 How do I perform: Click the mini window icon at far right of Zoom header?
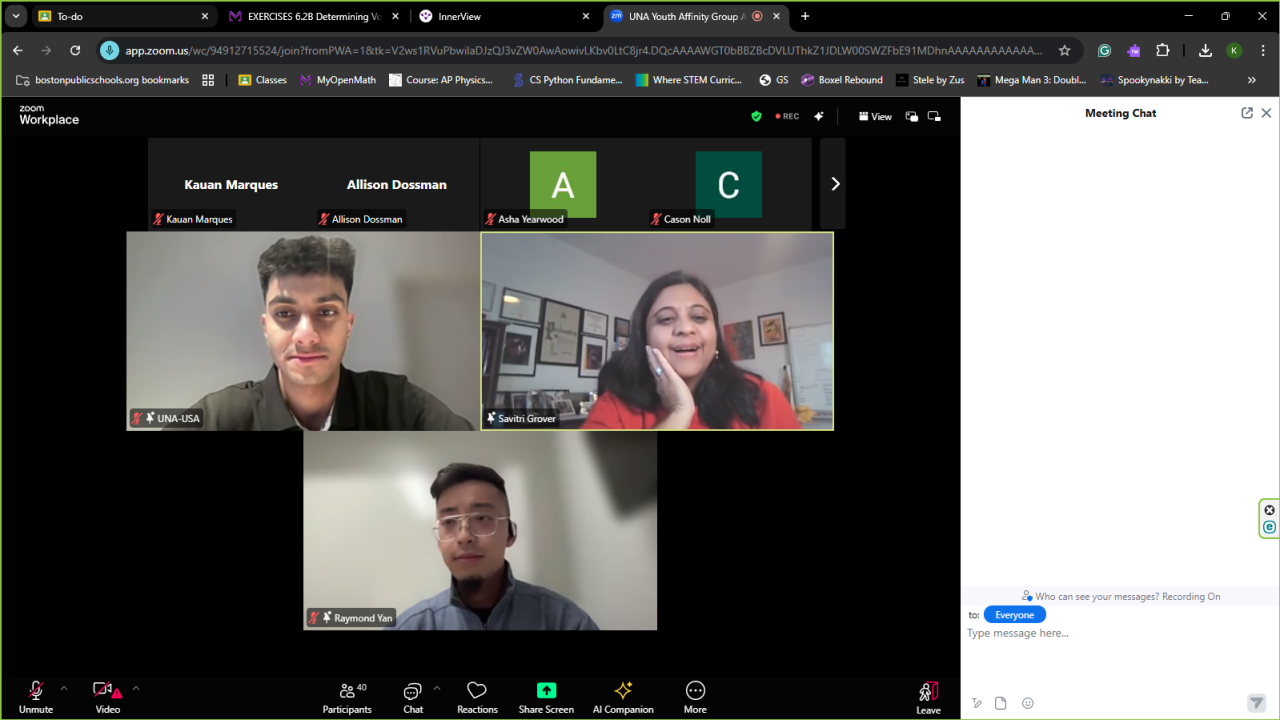pyautogui.click(x=934, y=116)
